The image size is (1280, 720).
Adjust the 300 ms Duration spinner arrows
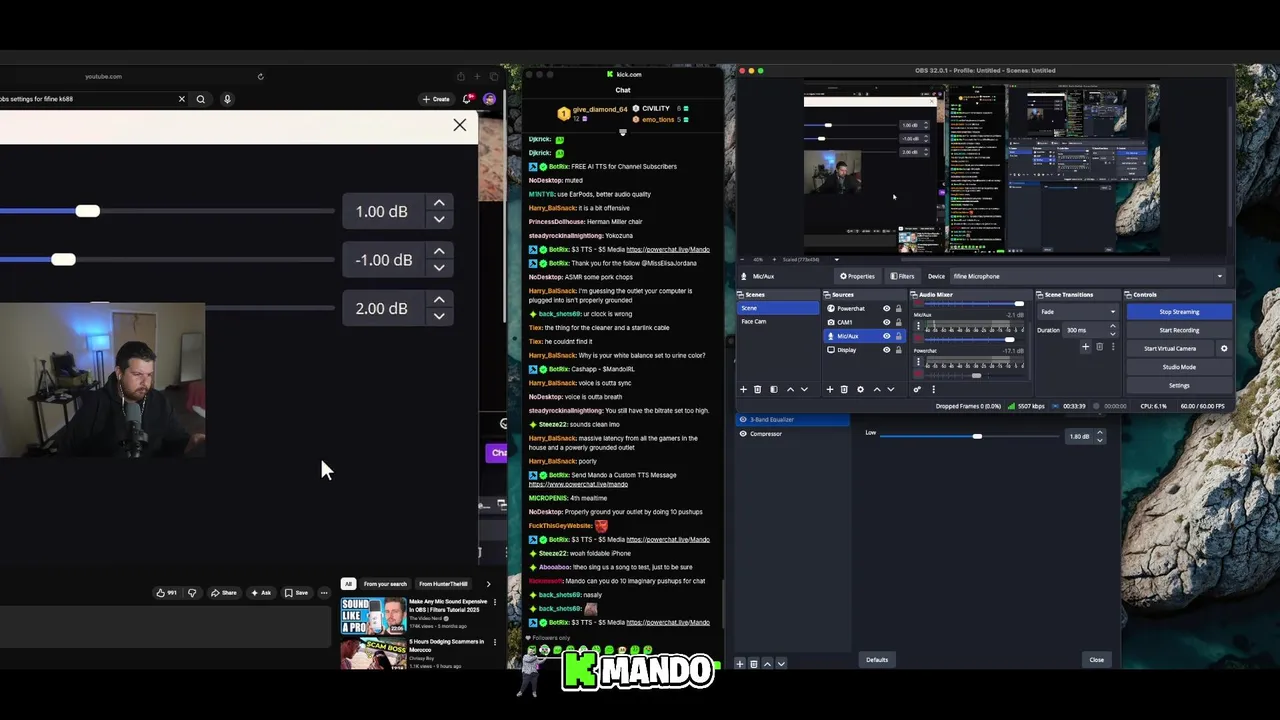click(1113, 330)
